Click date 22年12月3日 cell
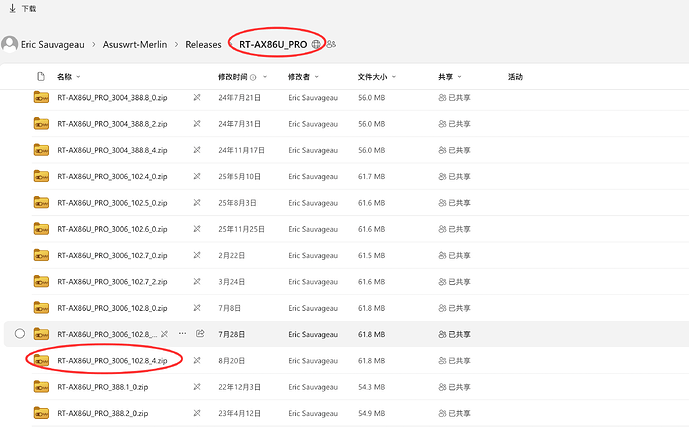Image resolution: width=689 pixels, height=428 pixels. 239,387
